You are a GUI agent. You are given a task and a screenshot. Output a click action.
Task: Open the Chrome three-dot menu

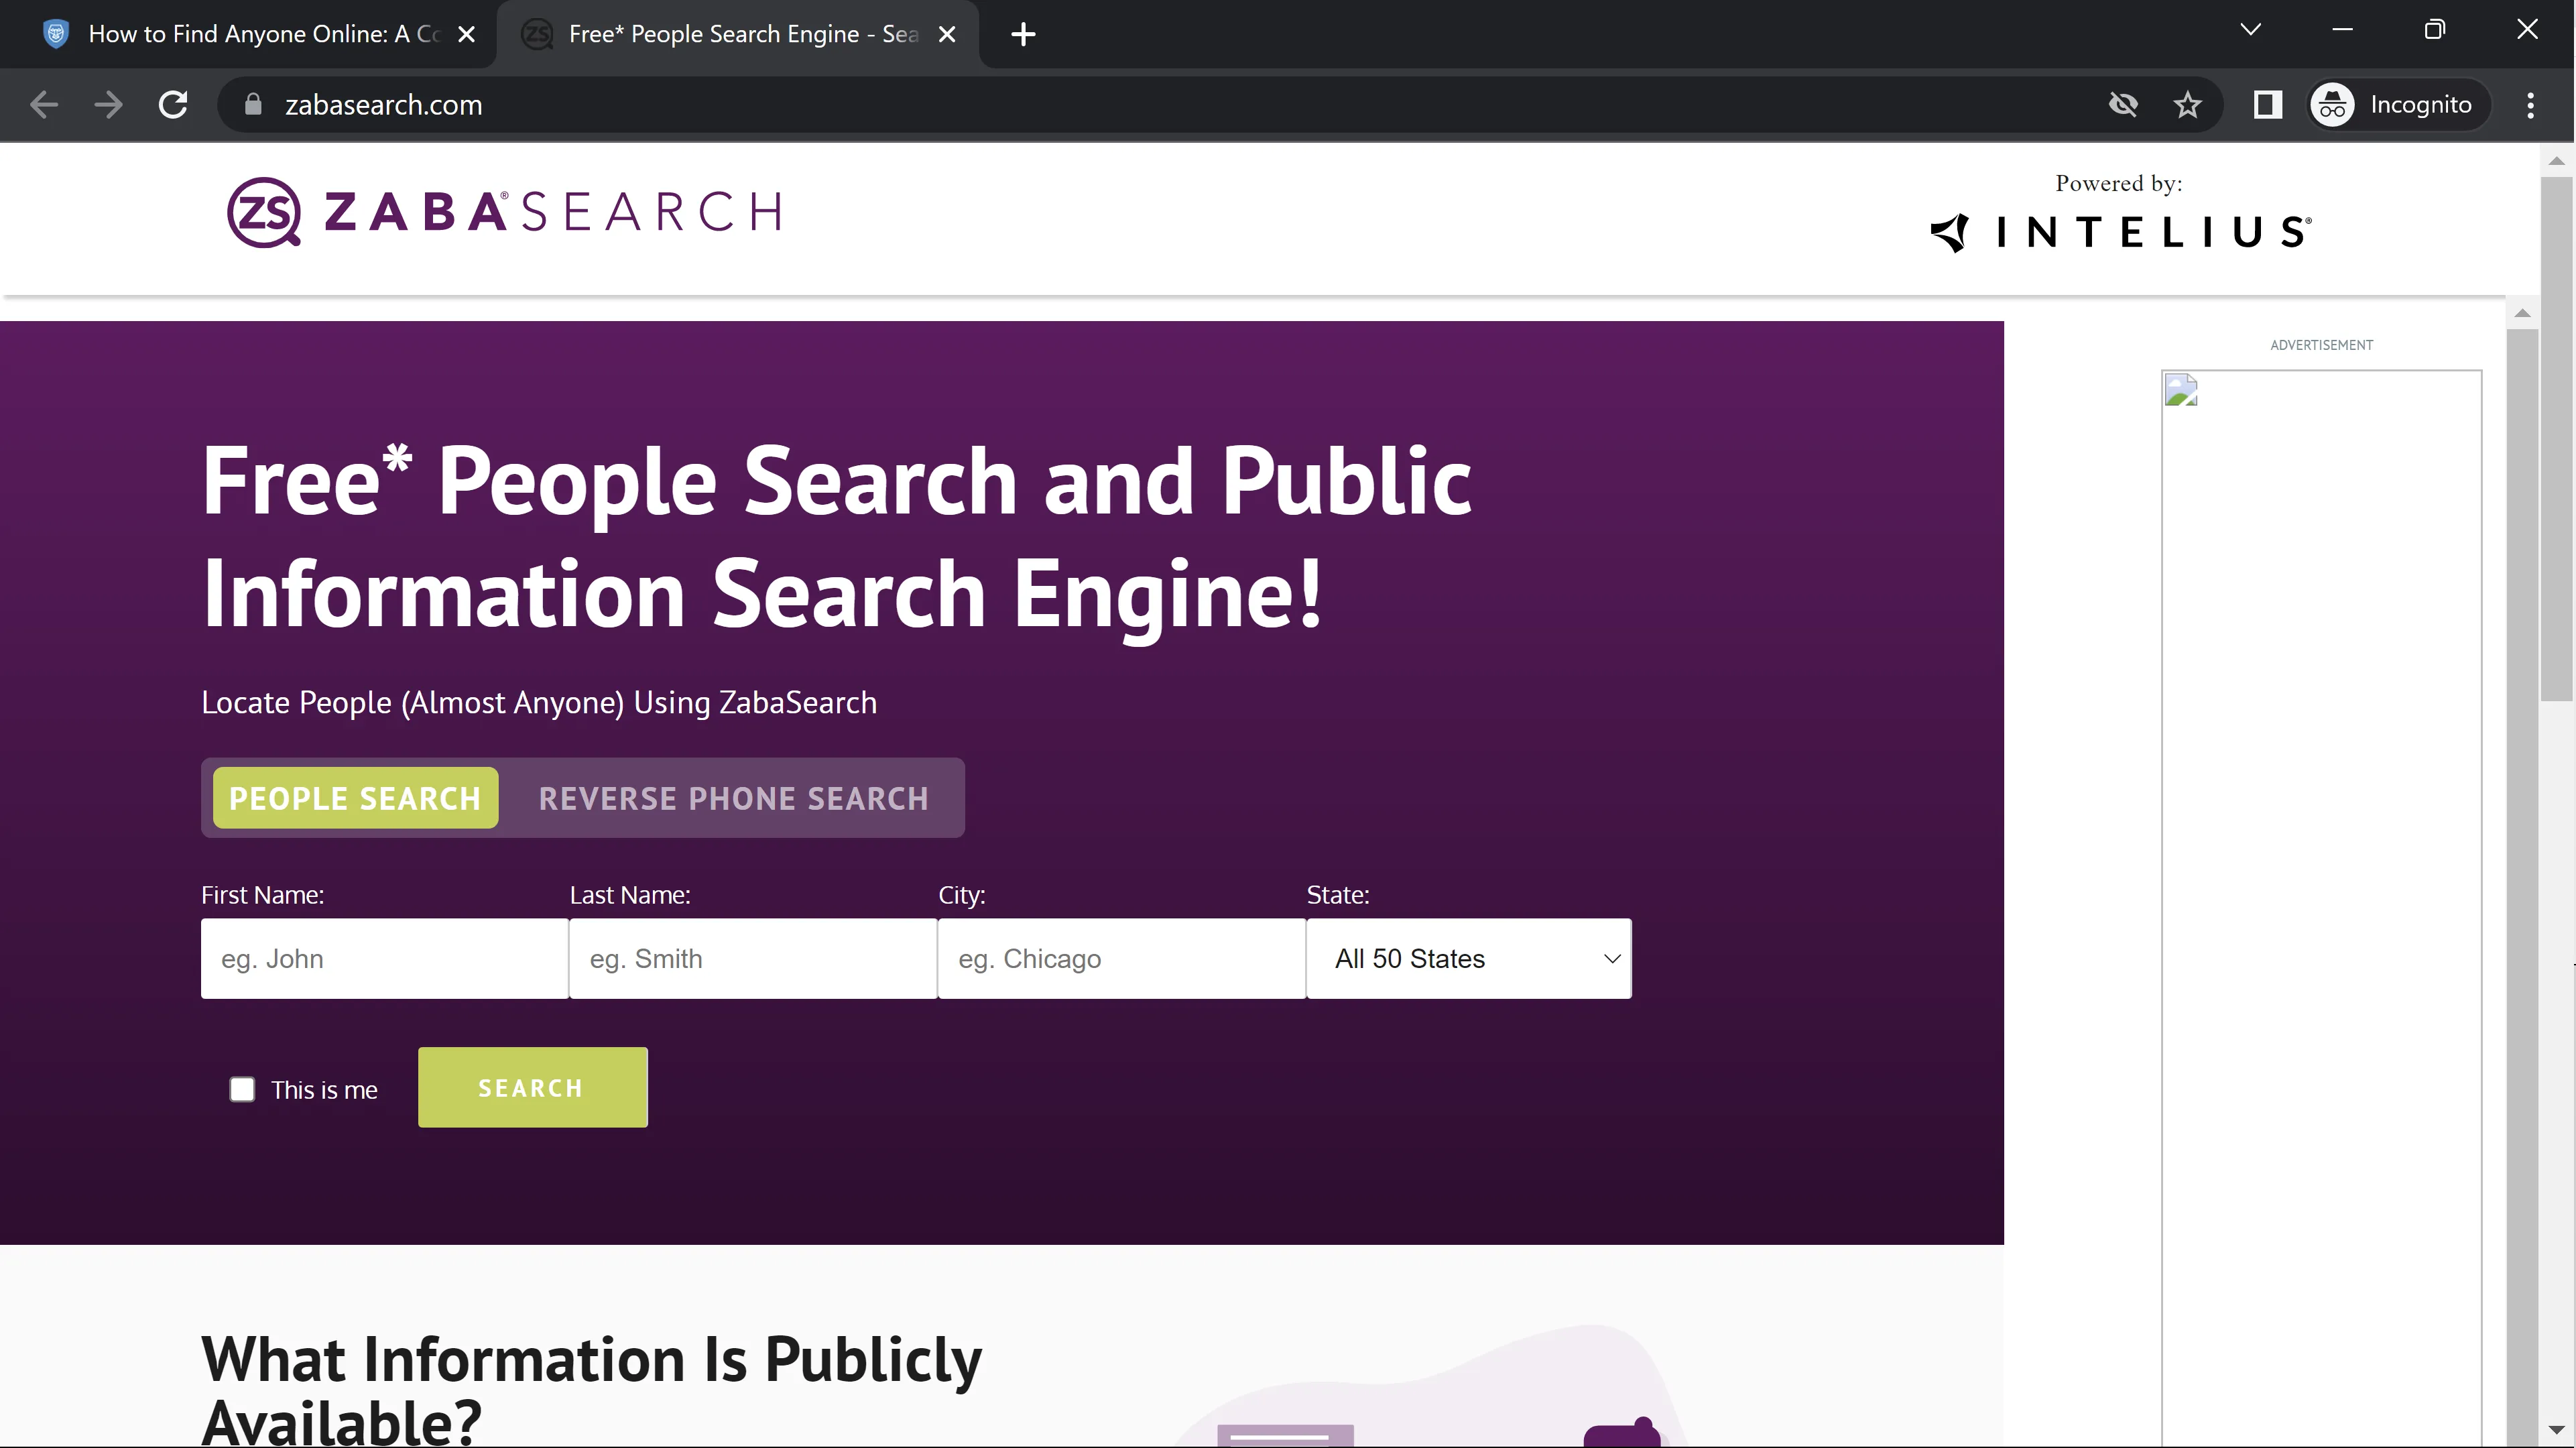[x=2530, y=105]
